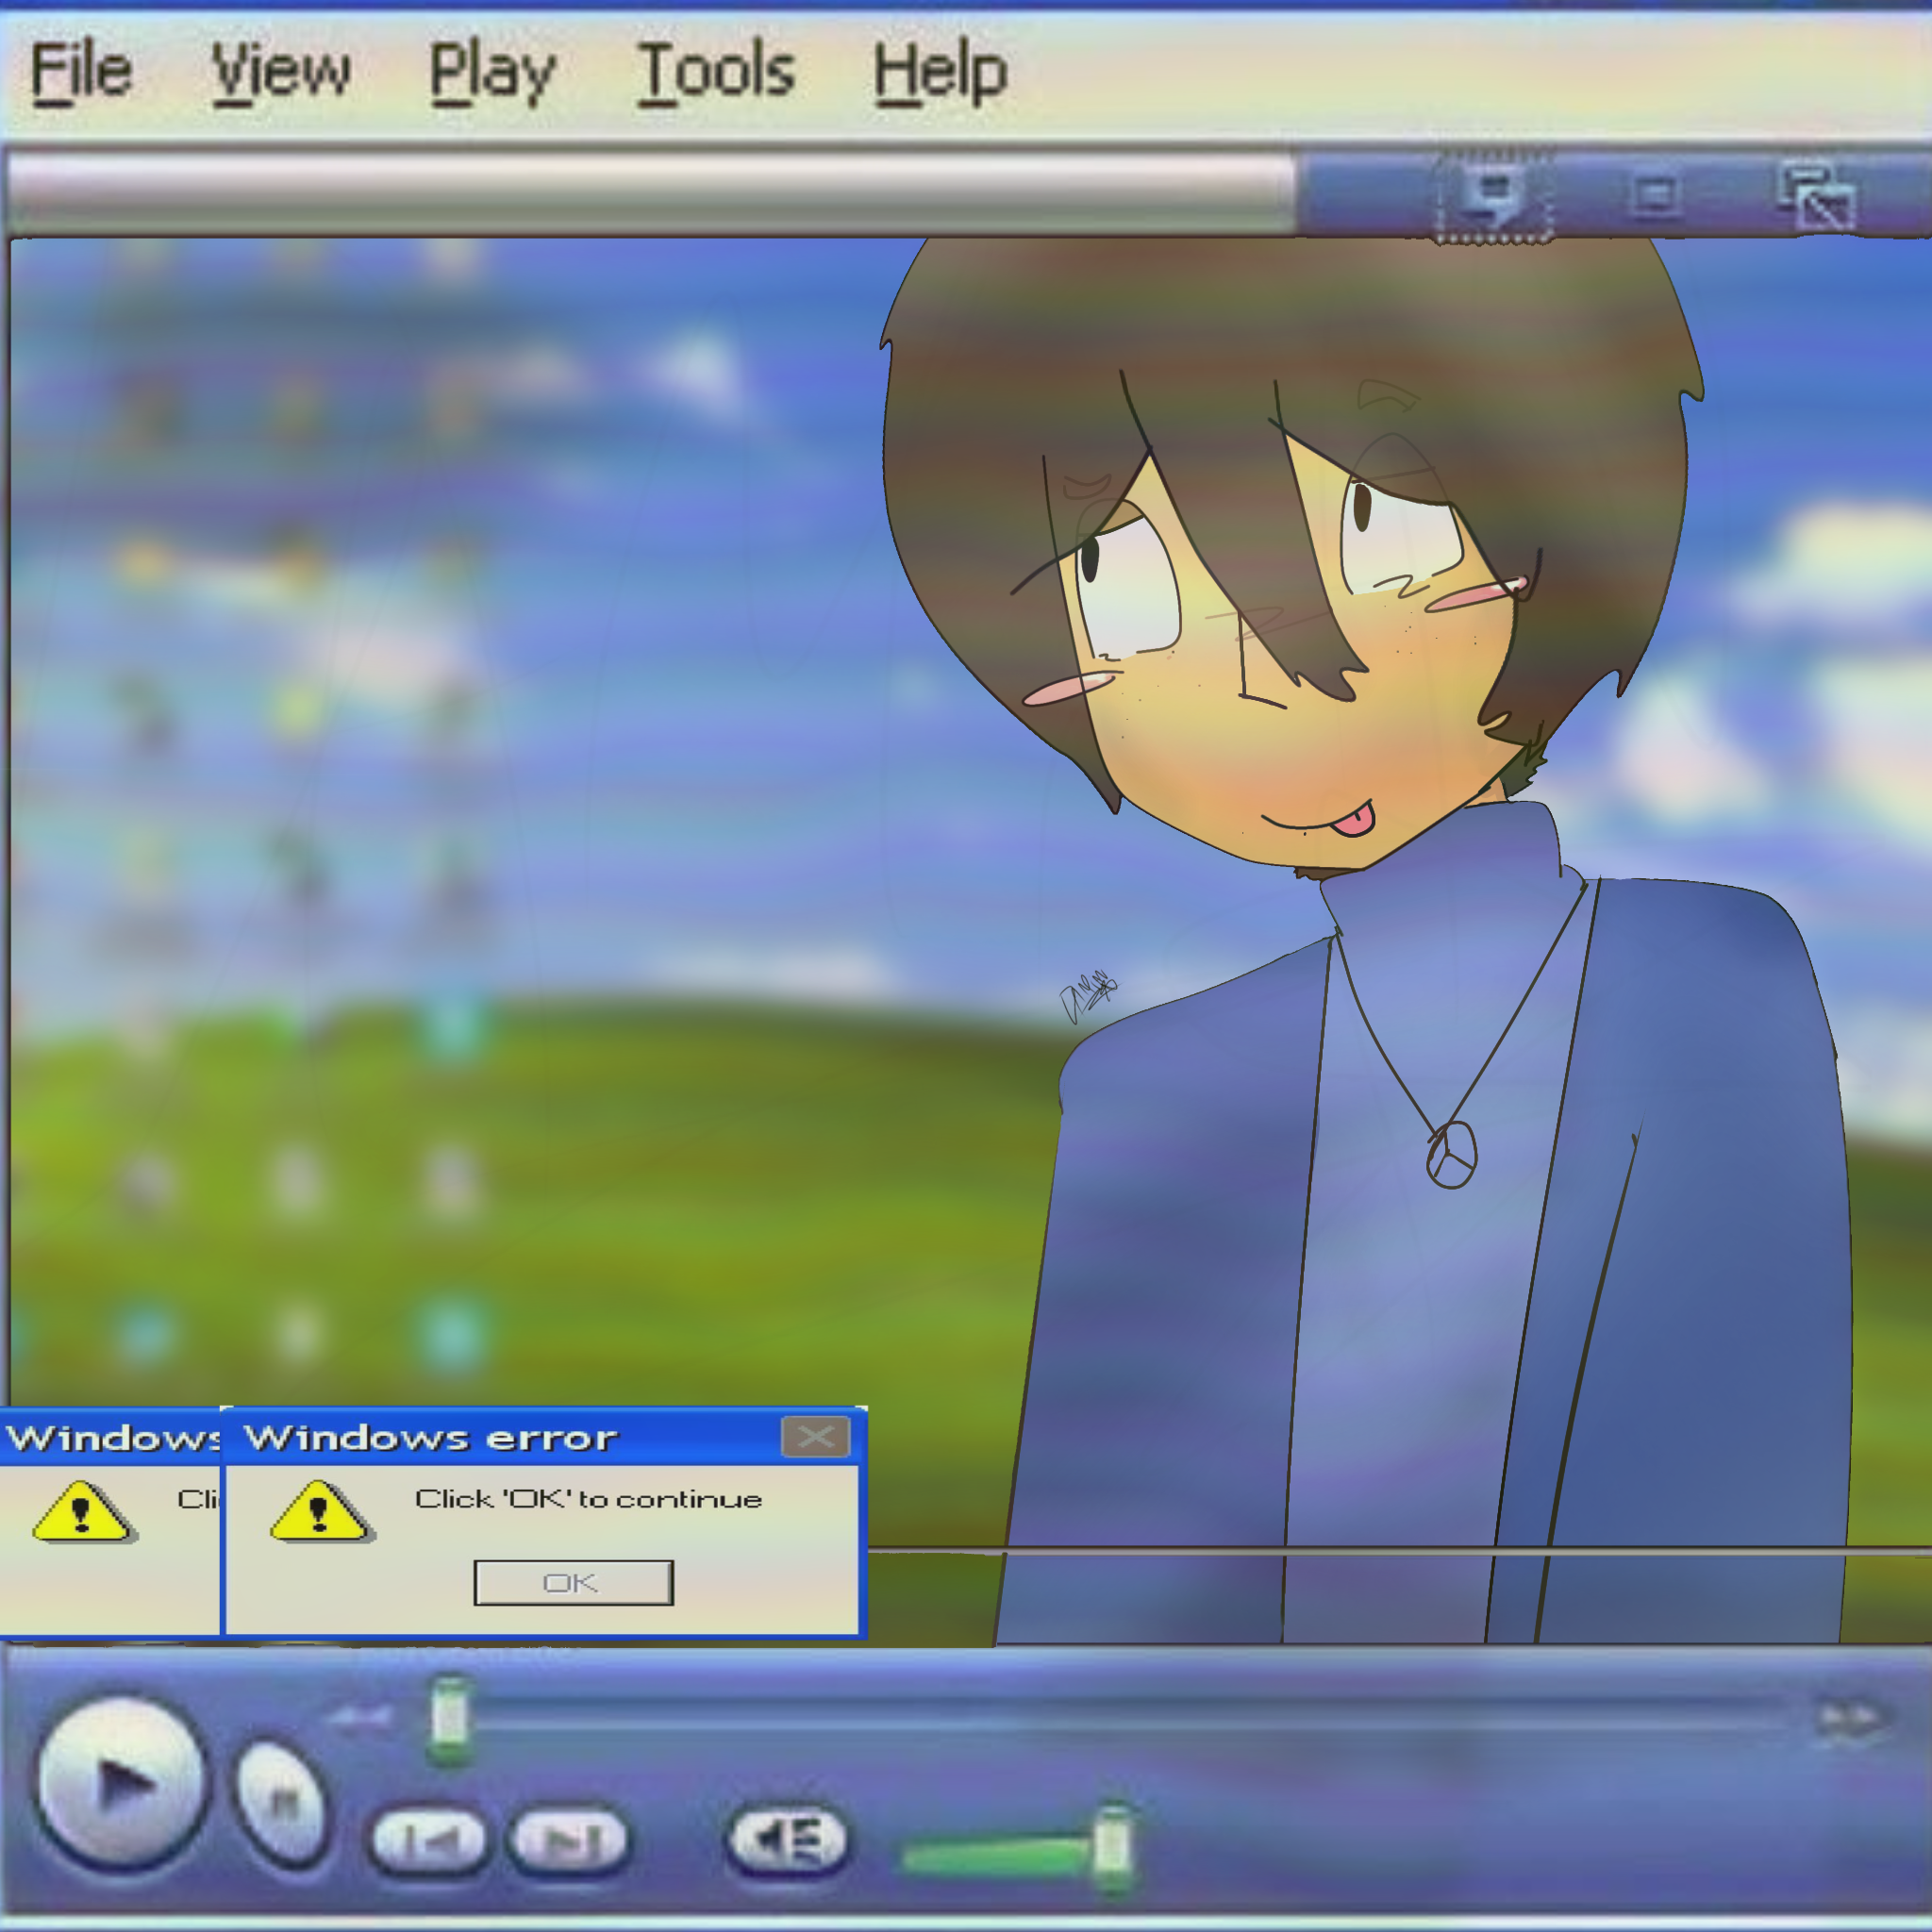Click the overlapping-windows icon at top right
Image resolution: width=1932 pixels, height=1932 pixels.
tap(1817, 197)
